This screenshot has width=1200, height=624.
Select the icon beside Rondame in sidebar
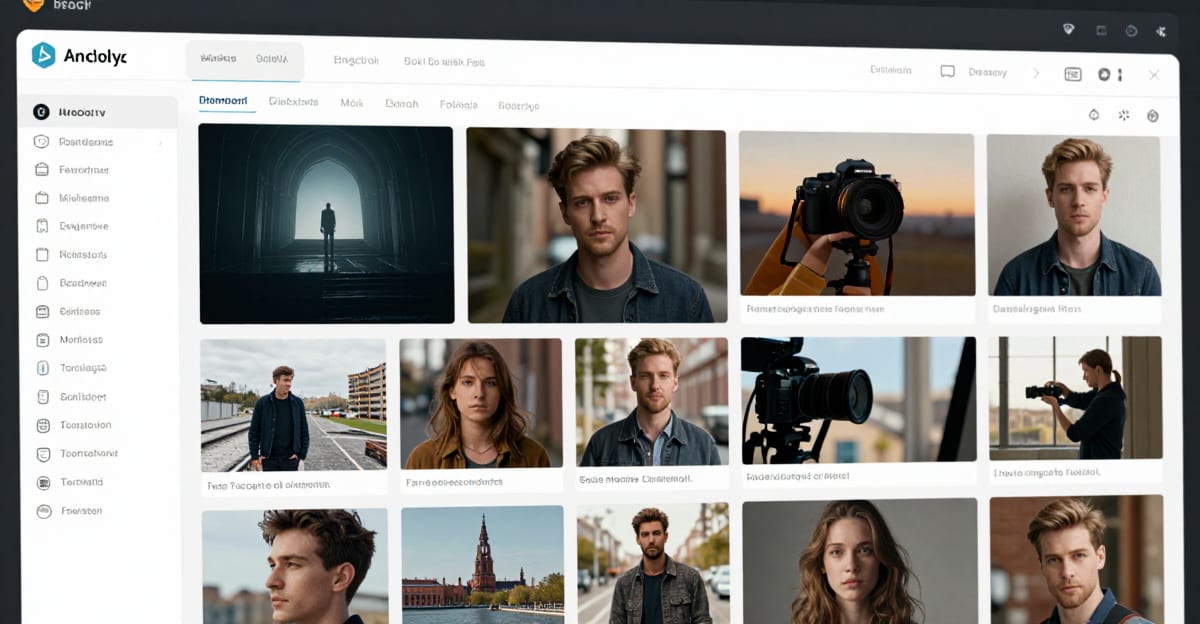click(41, 141)
